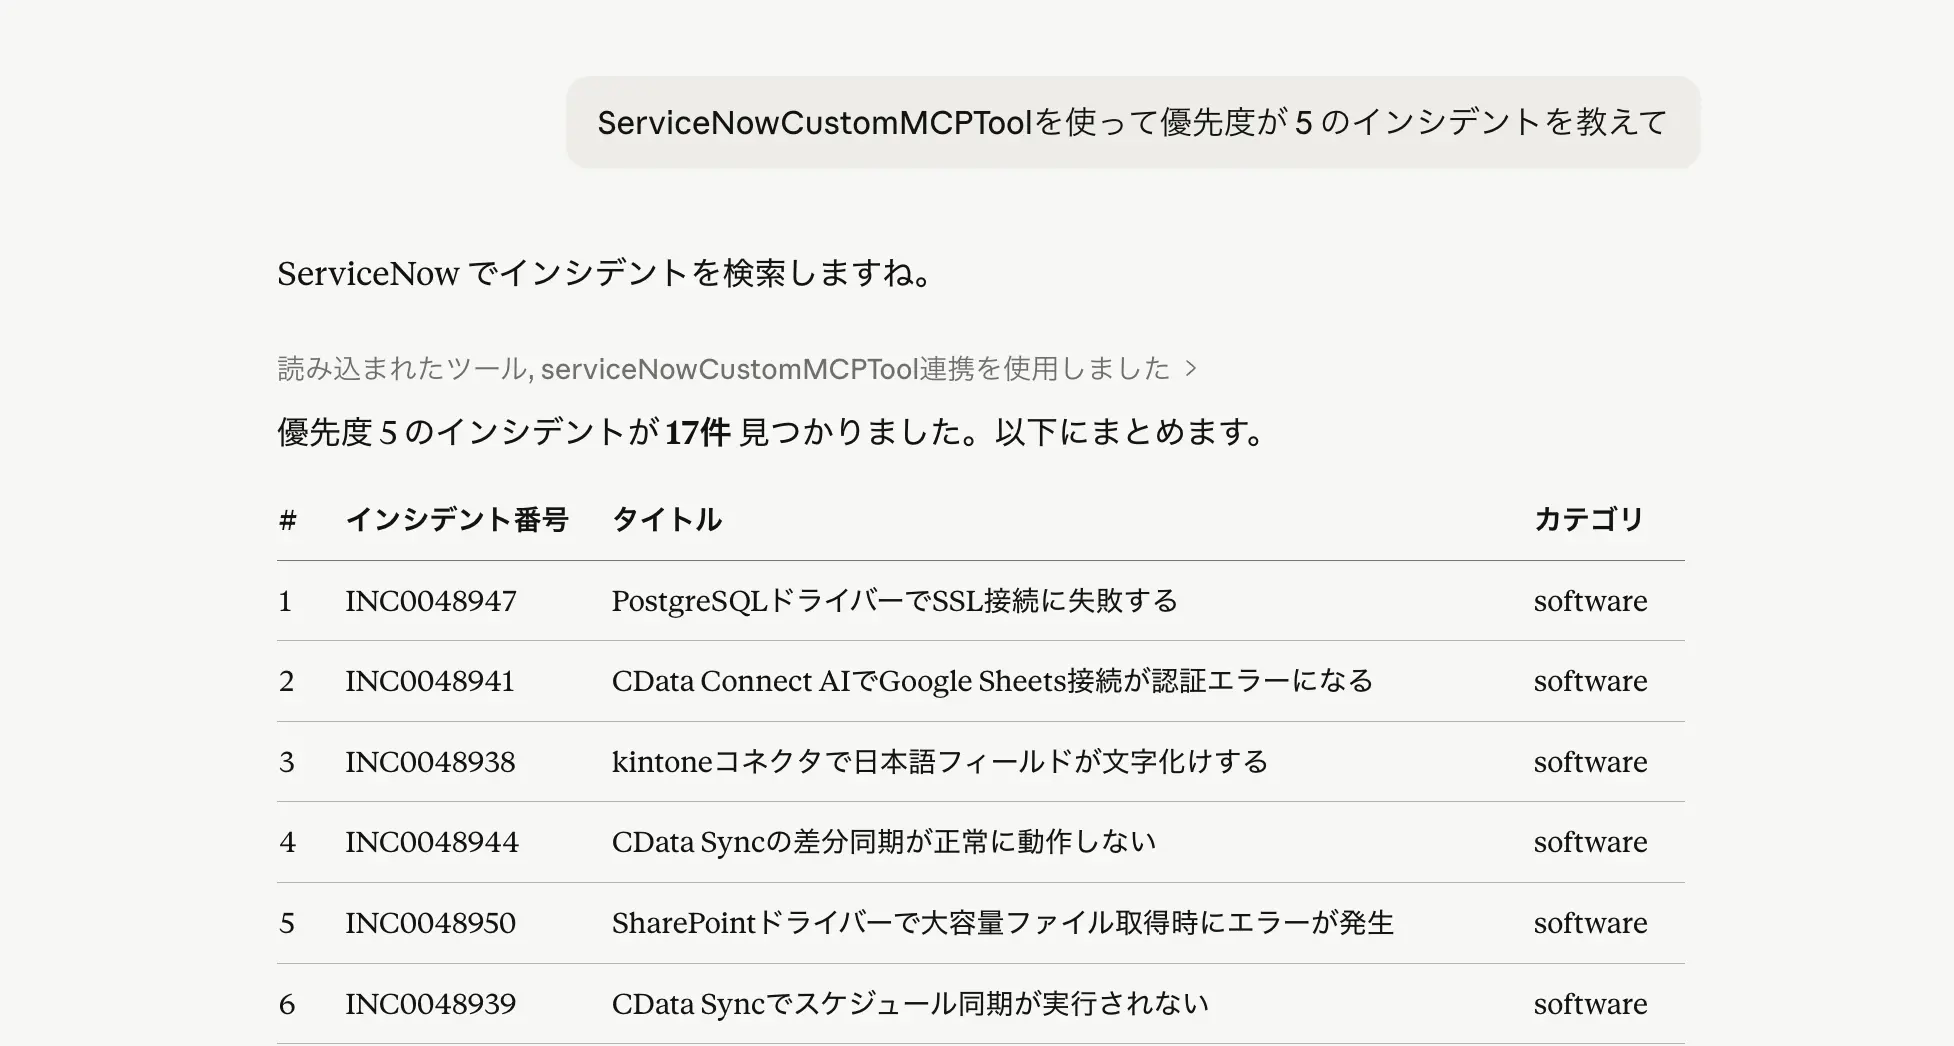Click the software category label in row 1

point(1590,601)
